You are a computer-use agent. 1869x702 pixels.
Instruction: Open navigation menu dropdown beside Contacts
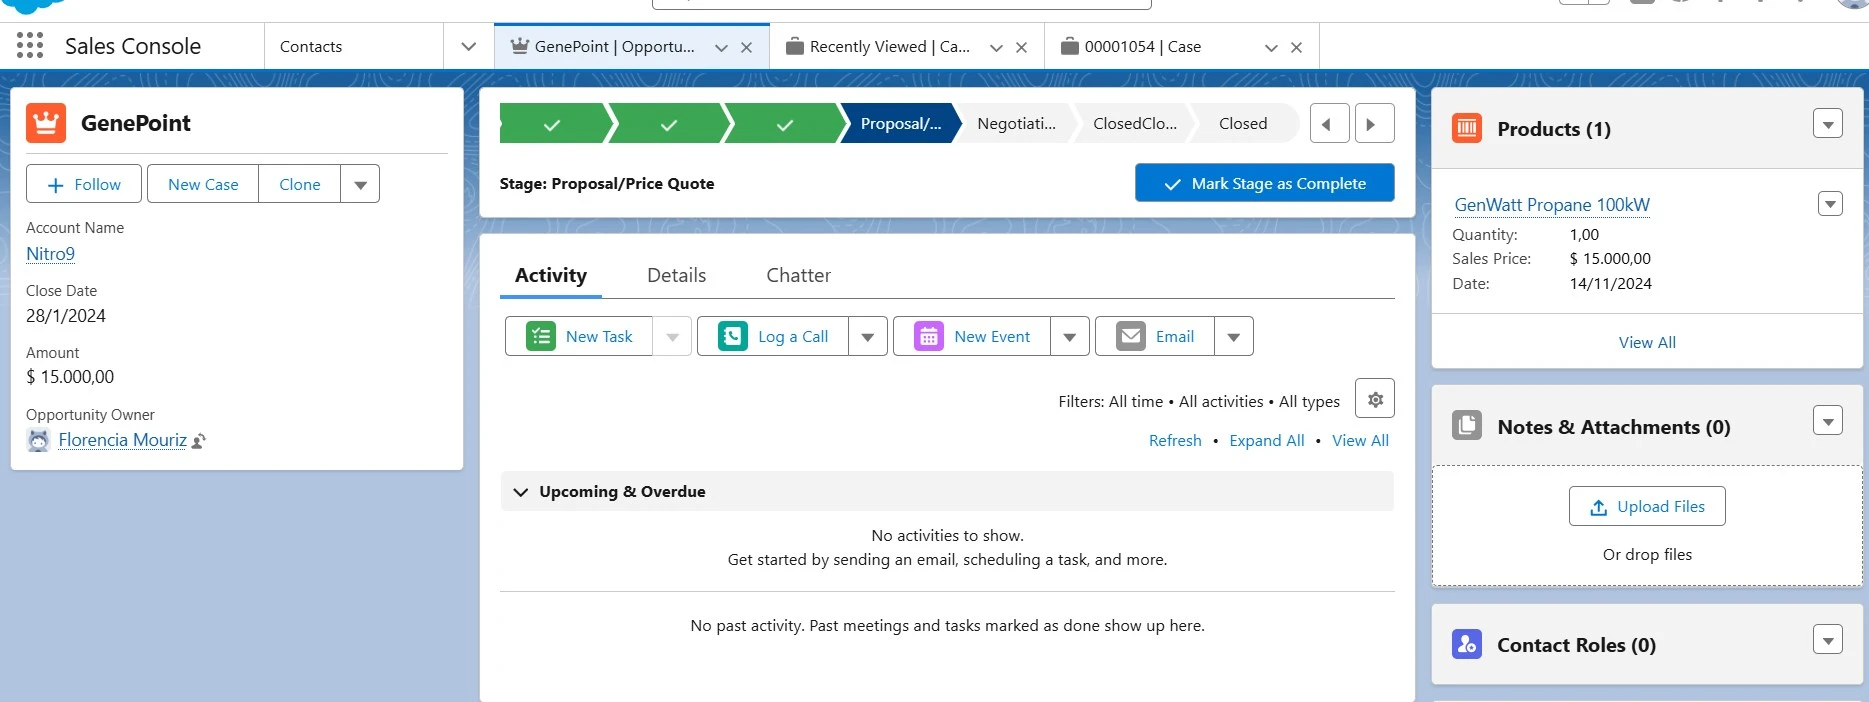coord(468,47)
